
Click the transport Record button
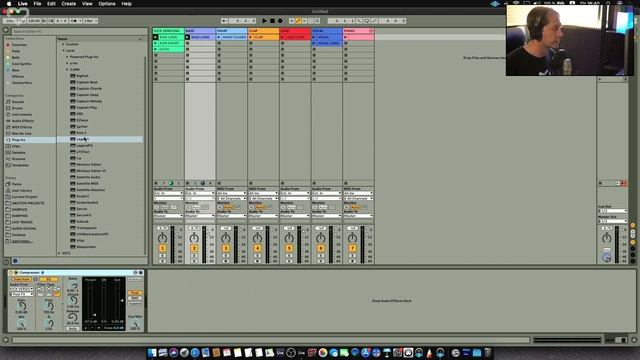(280, 21)
